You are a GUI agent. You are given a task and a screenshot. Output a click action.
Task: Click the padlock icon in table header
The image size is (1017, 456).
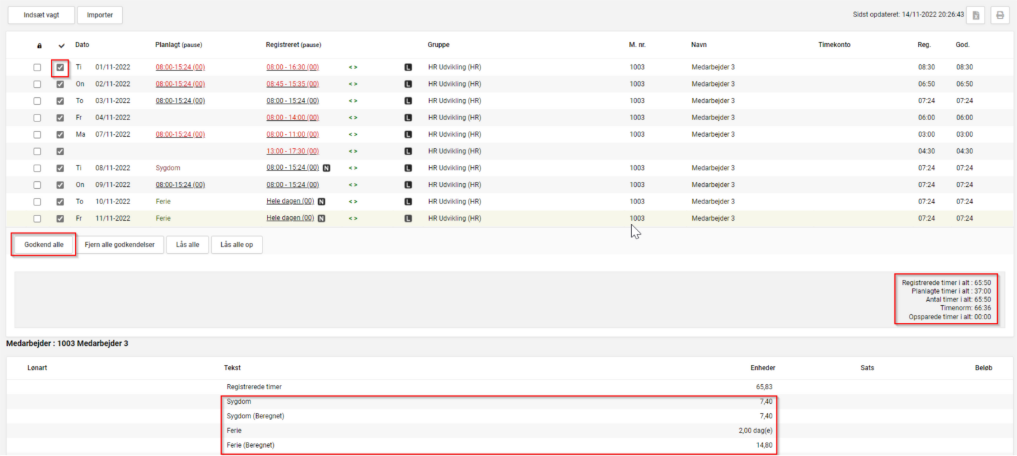pyautogui.click(x=38, y=45)
